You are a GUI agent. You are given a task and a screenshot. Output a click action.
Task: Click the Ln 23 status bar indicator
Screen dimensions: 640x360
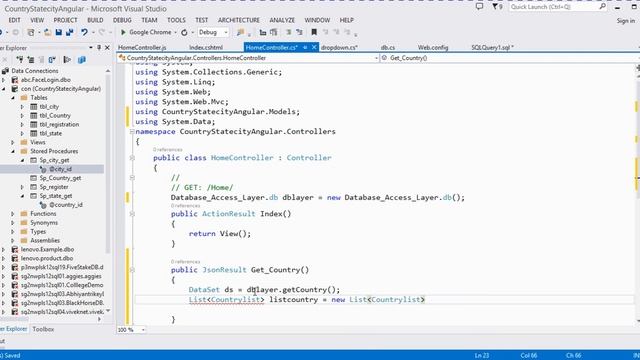pos(482,356)
